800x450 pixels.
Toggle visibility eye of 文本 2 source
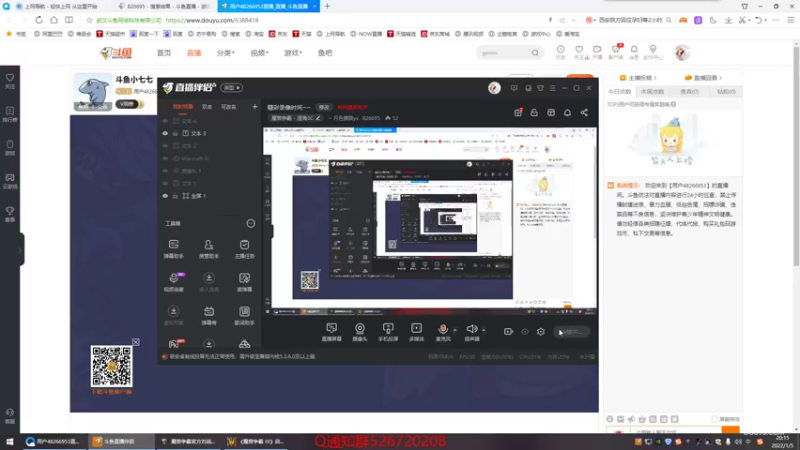tap(165, 146)
